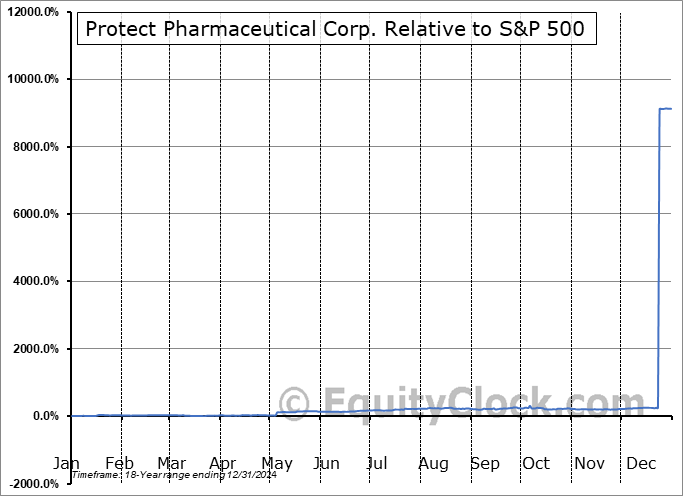Image resolution: width=683 pixels, height=496 pixels.
Task: Select the Jan month label
Action: pos(66,464)
